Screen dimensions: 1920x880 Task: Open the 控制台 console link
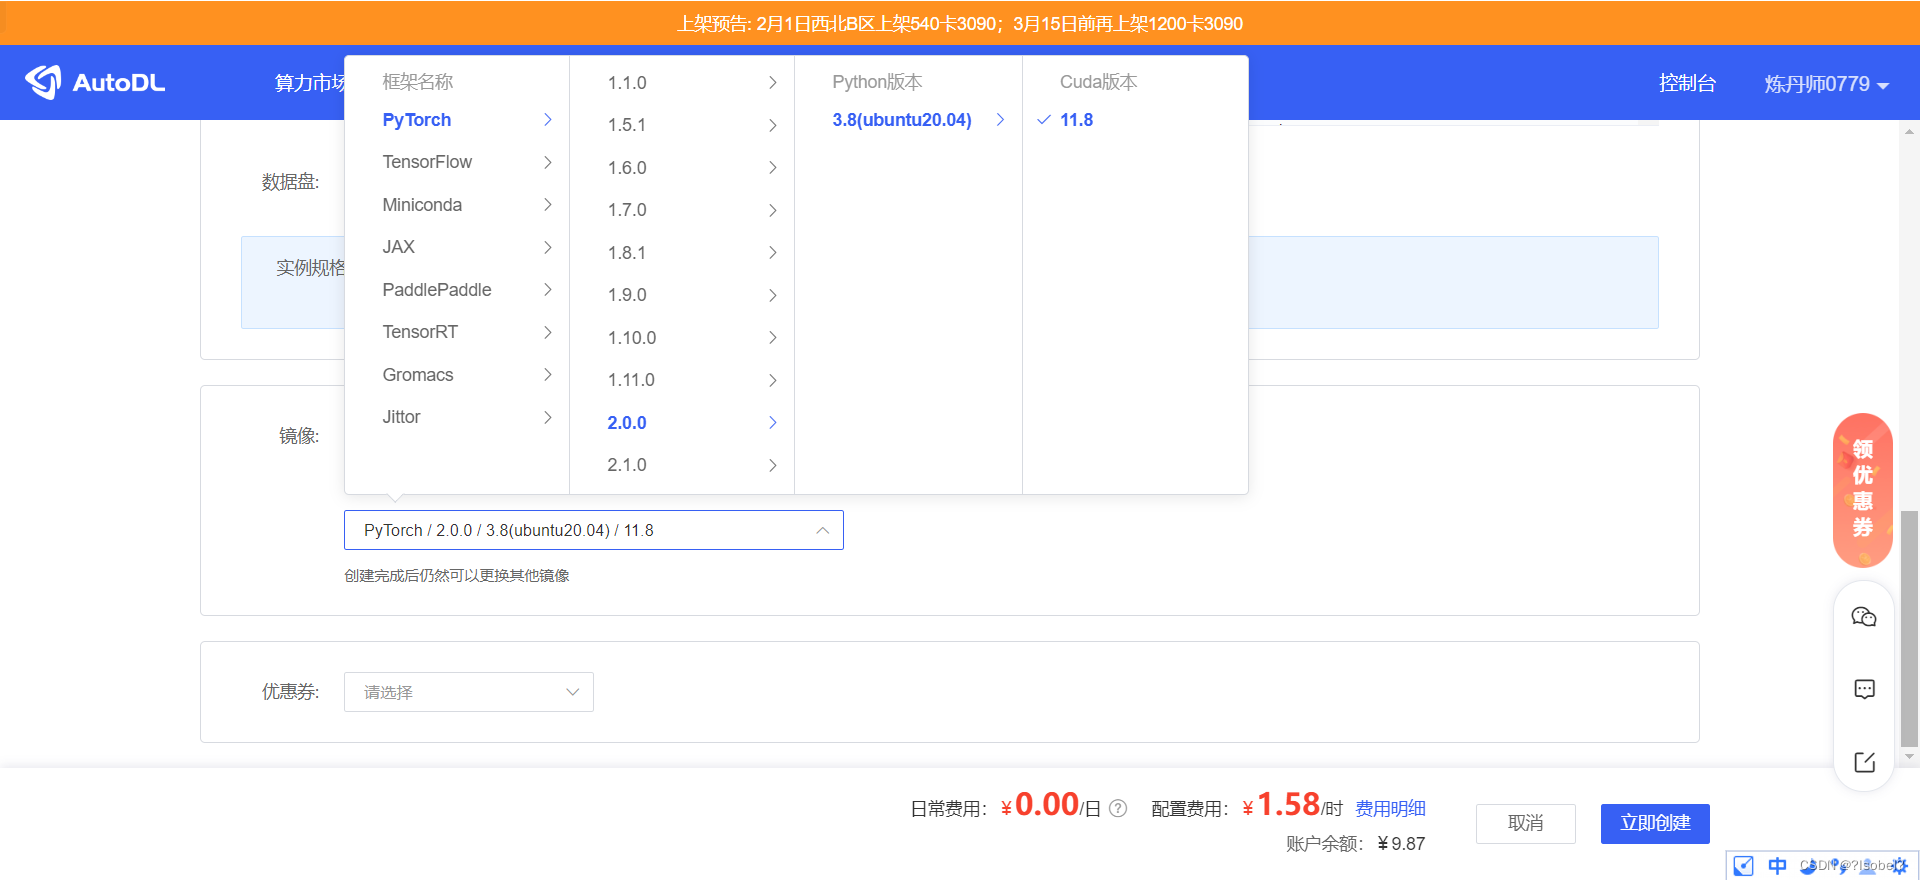coord(1687,83)
